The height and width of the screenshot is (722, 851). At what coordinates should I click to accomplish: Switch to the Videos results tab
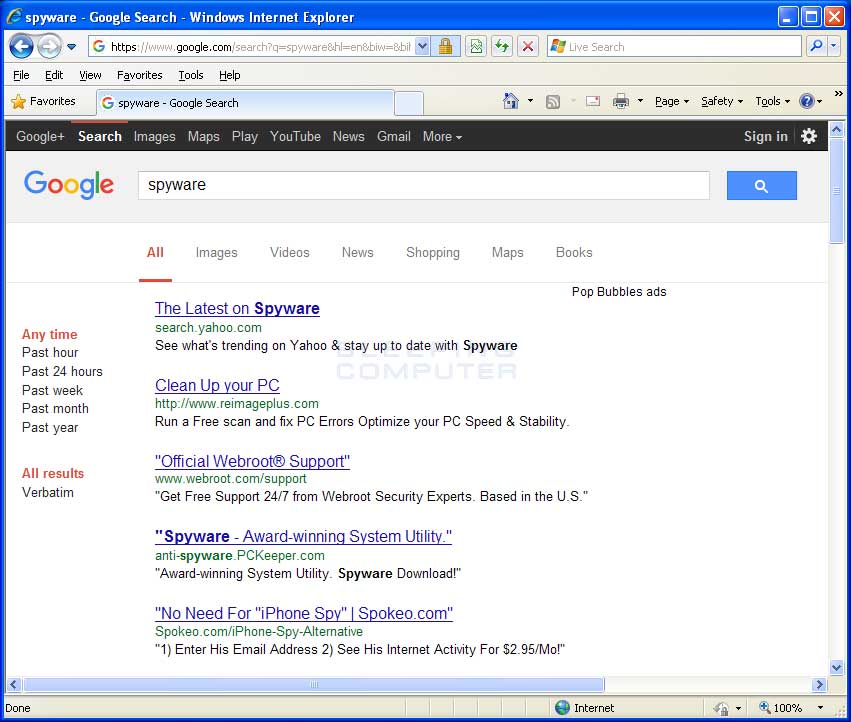coord(290,252)
